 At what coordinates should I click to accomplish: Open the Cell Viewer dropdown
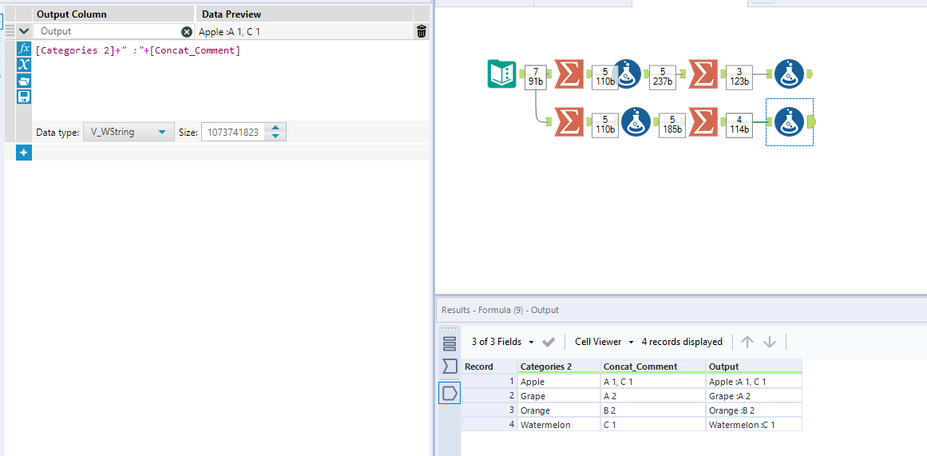tap(604, 342)
